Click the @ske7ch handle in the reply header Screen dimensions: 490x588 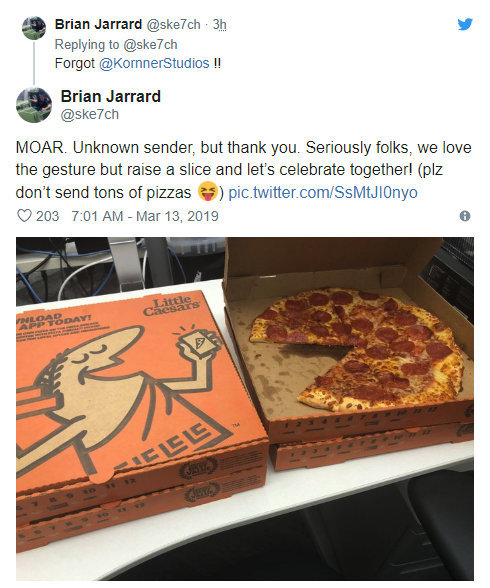coord(173,24)
